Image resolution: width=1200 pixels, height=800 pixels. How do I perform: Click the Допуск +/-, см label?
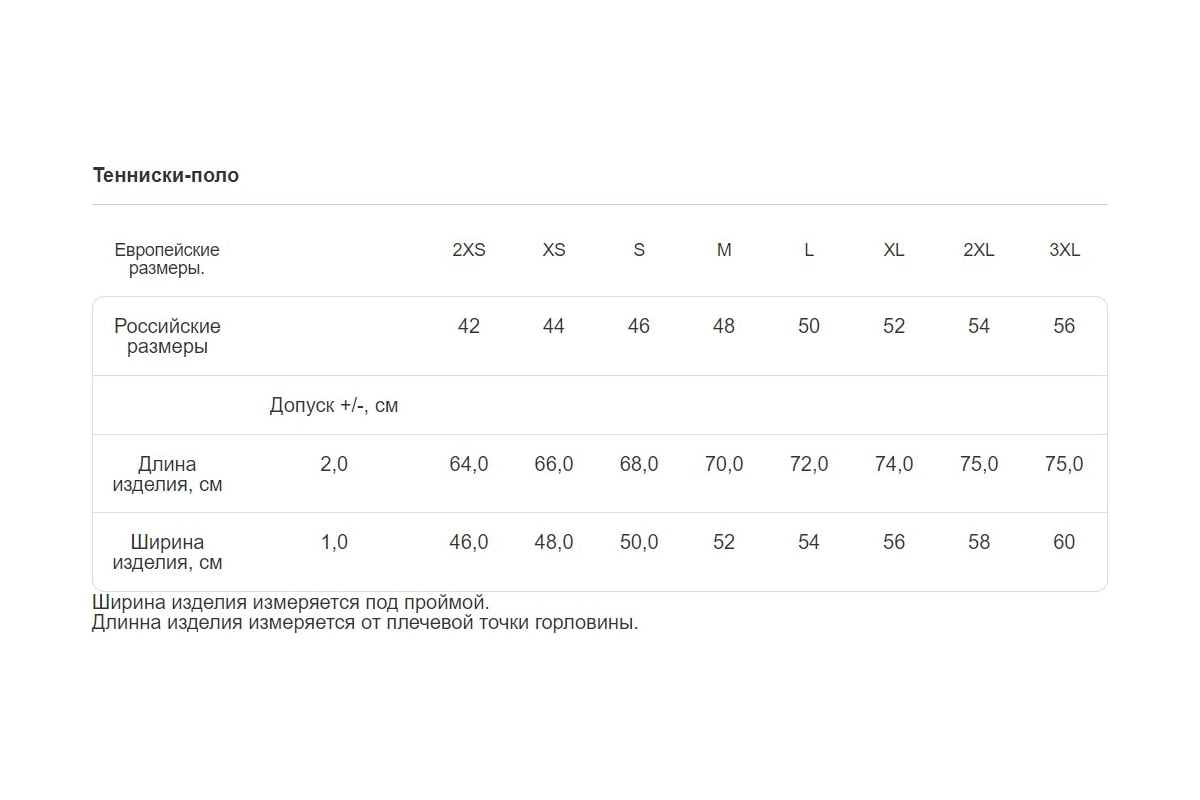click(334, 405)
